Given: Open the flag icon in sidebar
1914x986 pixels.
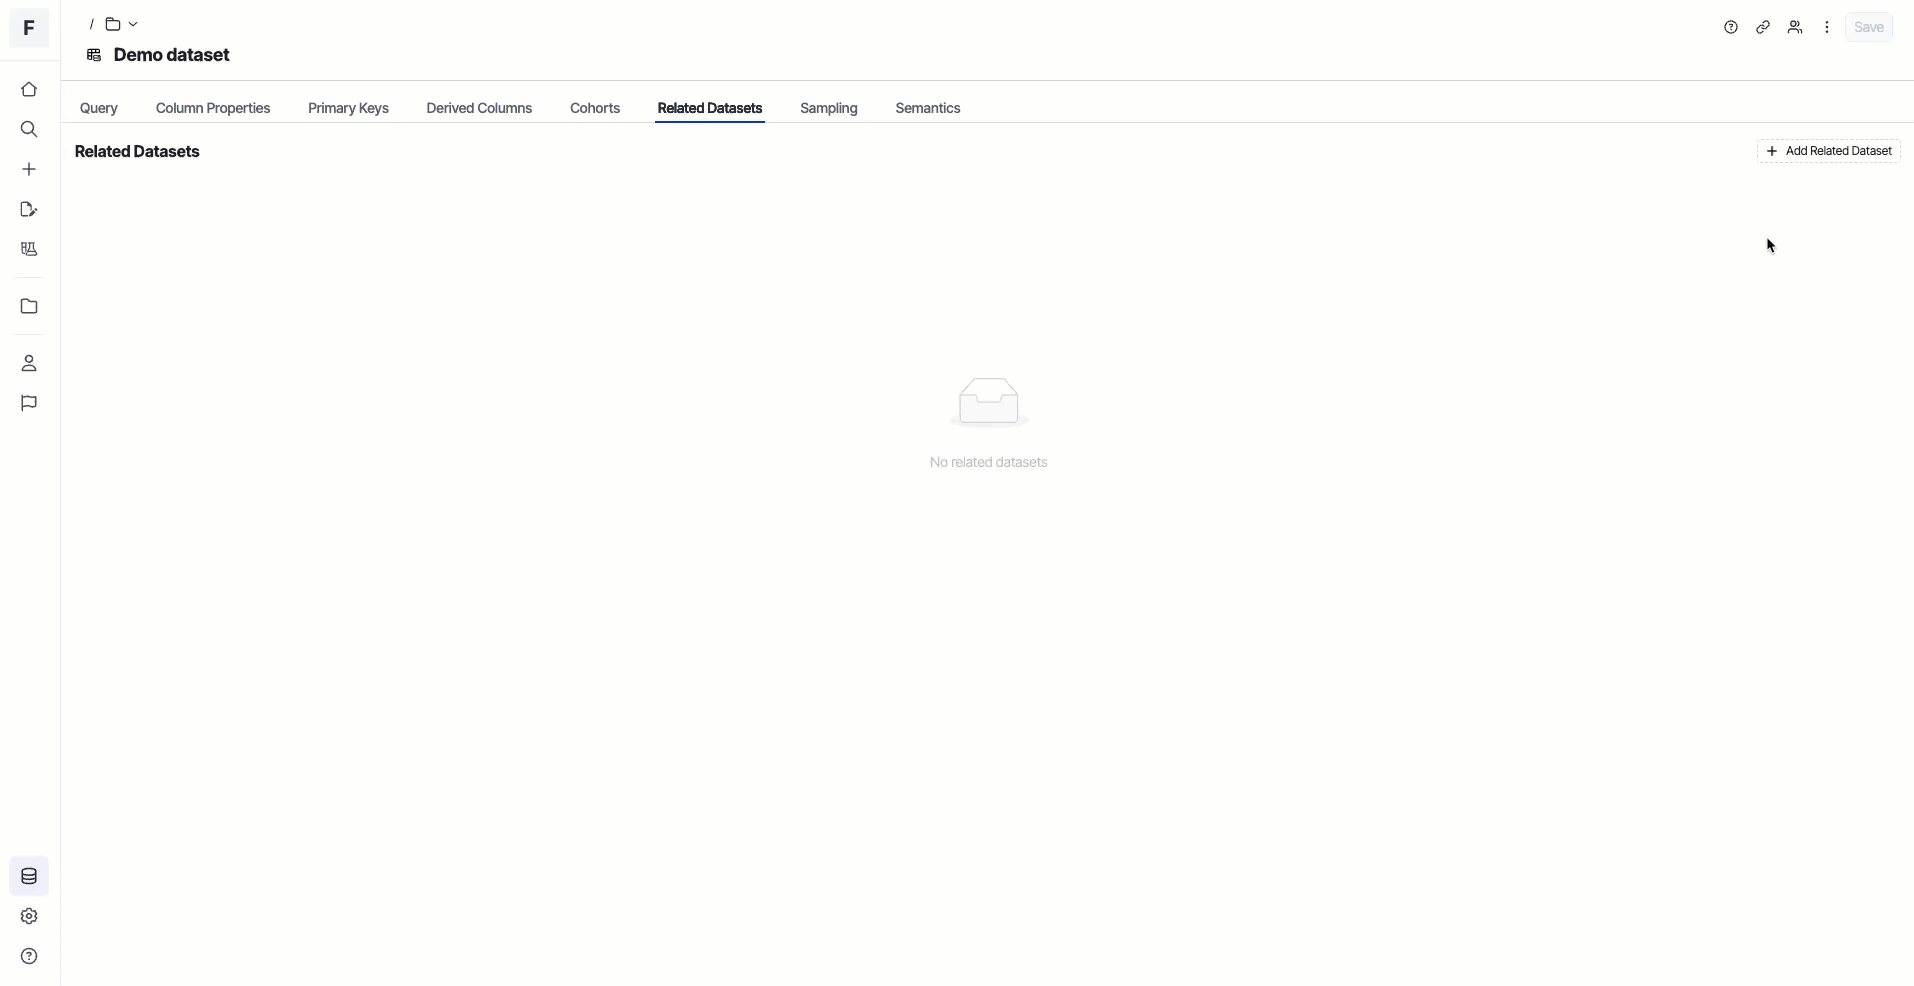Looking at the screenshot, I should coord(29,404).
